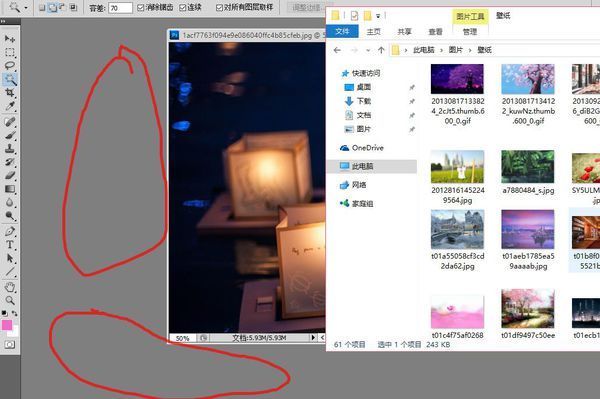
Task: Switch to the 查看 ribbon tab
Action: click(x=435, y=32)
